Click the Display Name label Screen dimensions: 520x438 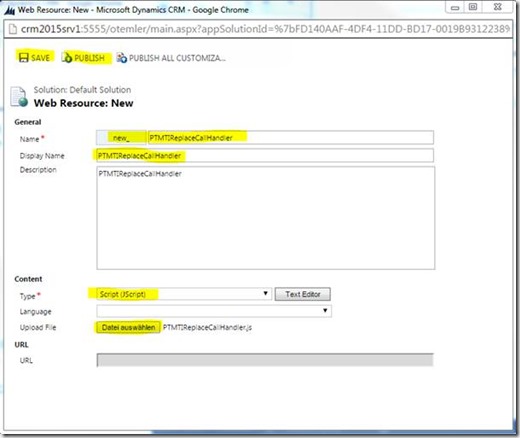pyautogui.click(x=42, y=156)
